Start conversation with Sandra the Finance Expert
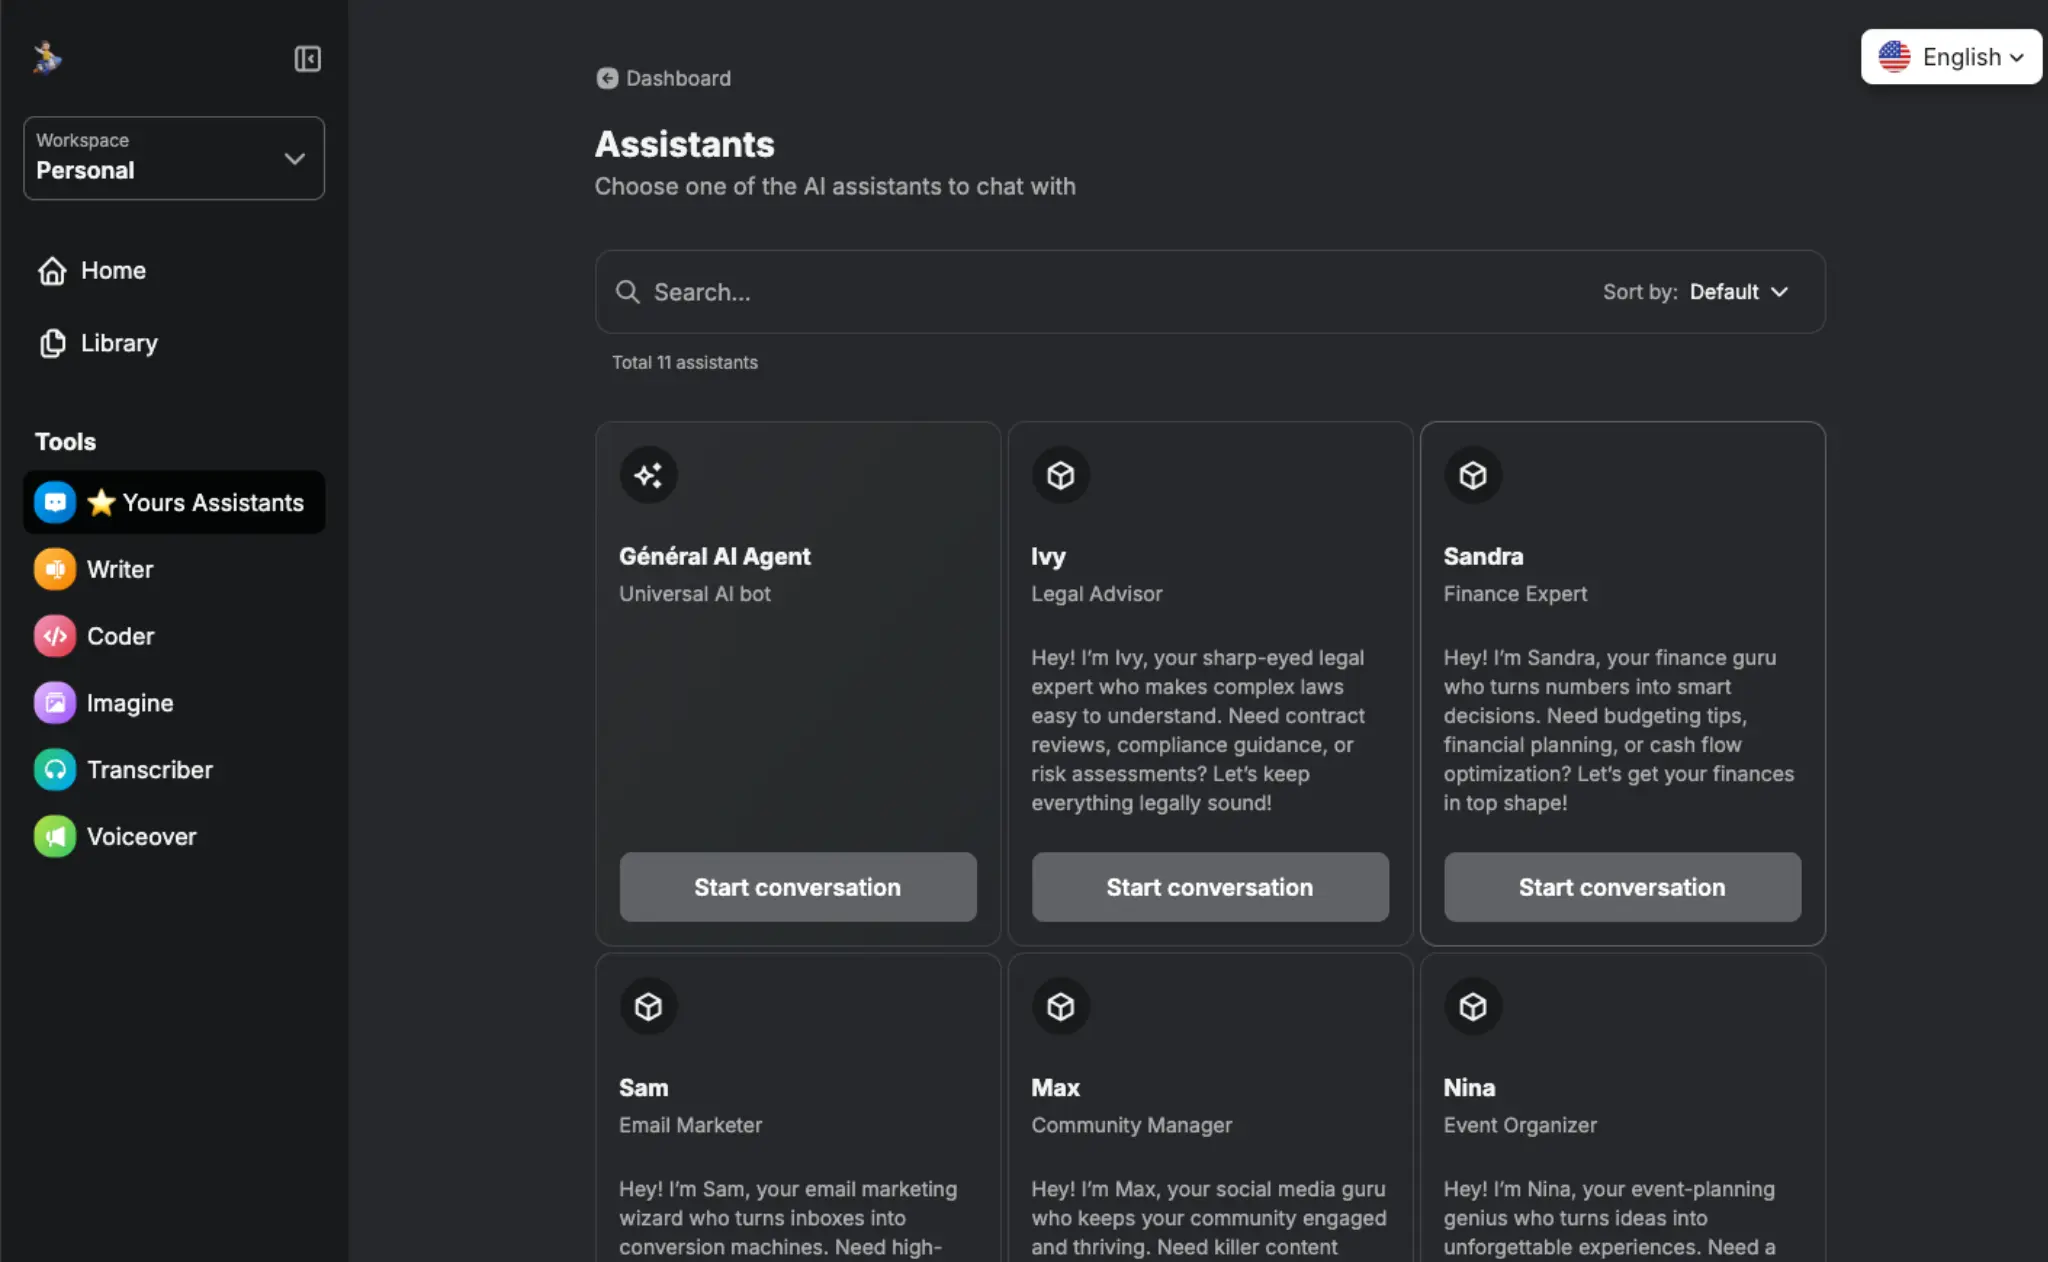This screenshot has height=1262, width=2048. 1621,887
